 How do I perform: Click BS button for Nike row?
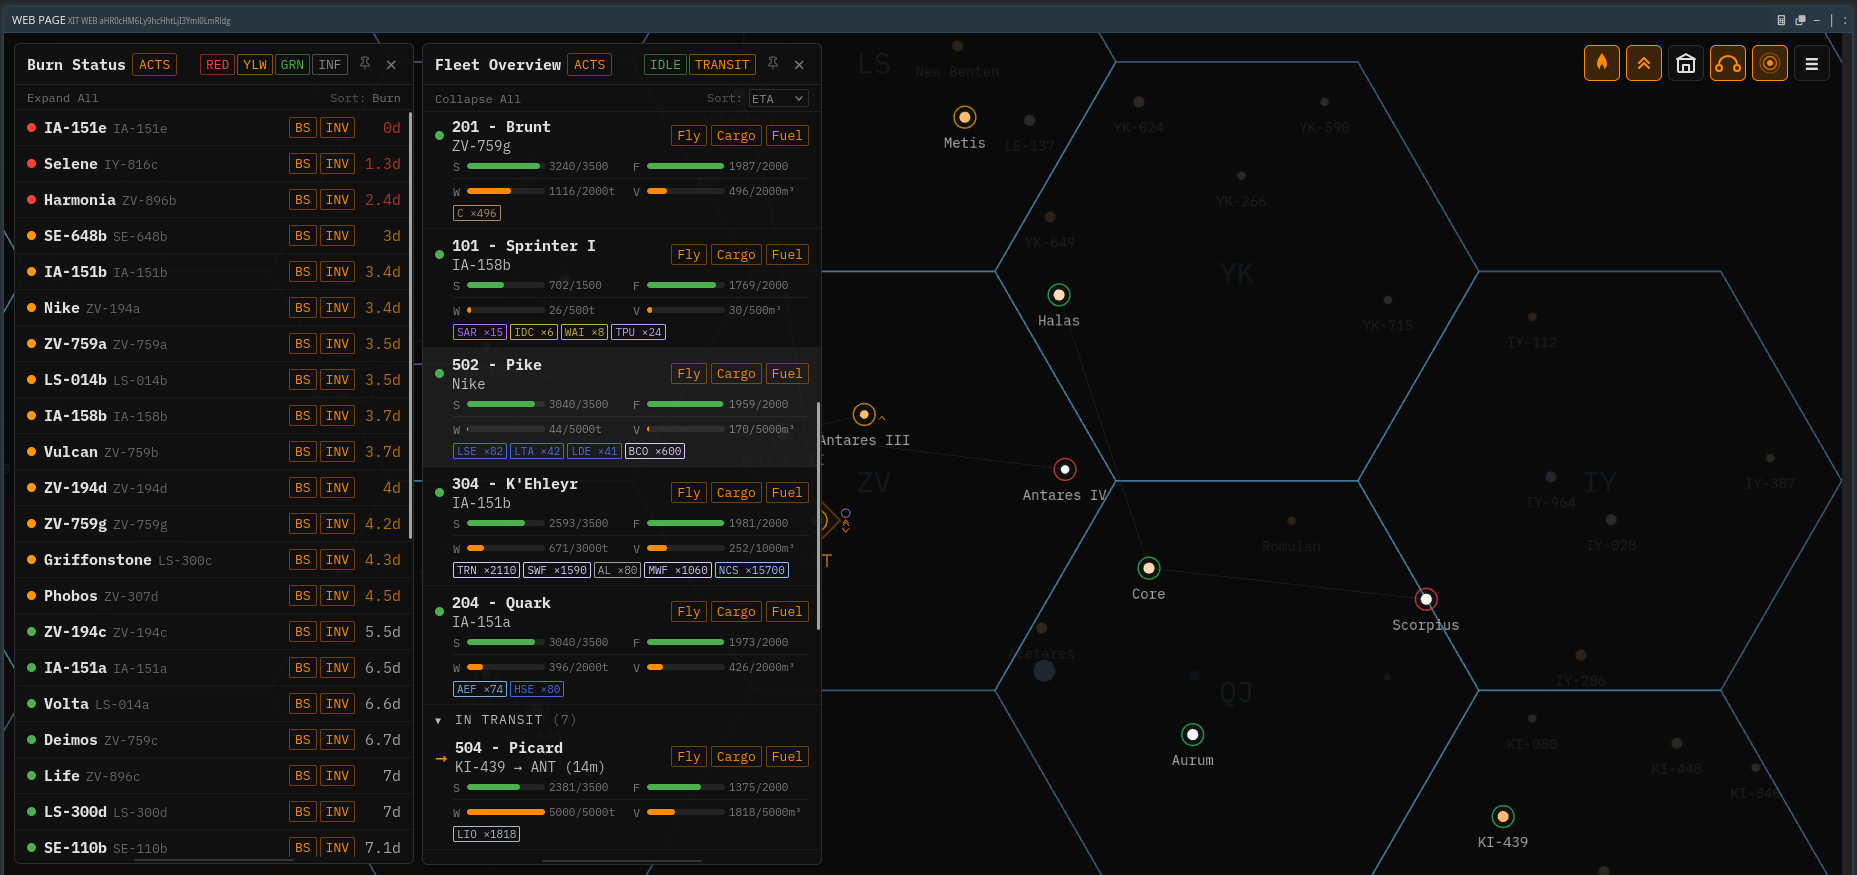click(x=303, y=308)
